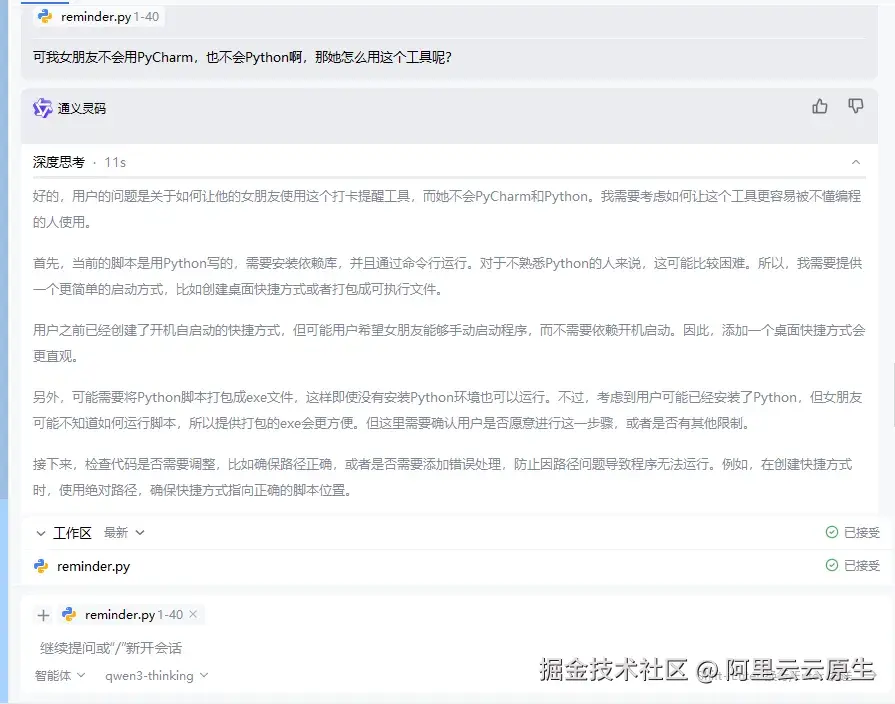
Task: Collapse the 深度思考 reasoning section
Action: pos(856,161)
